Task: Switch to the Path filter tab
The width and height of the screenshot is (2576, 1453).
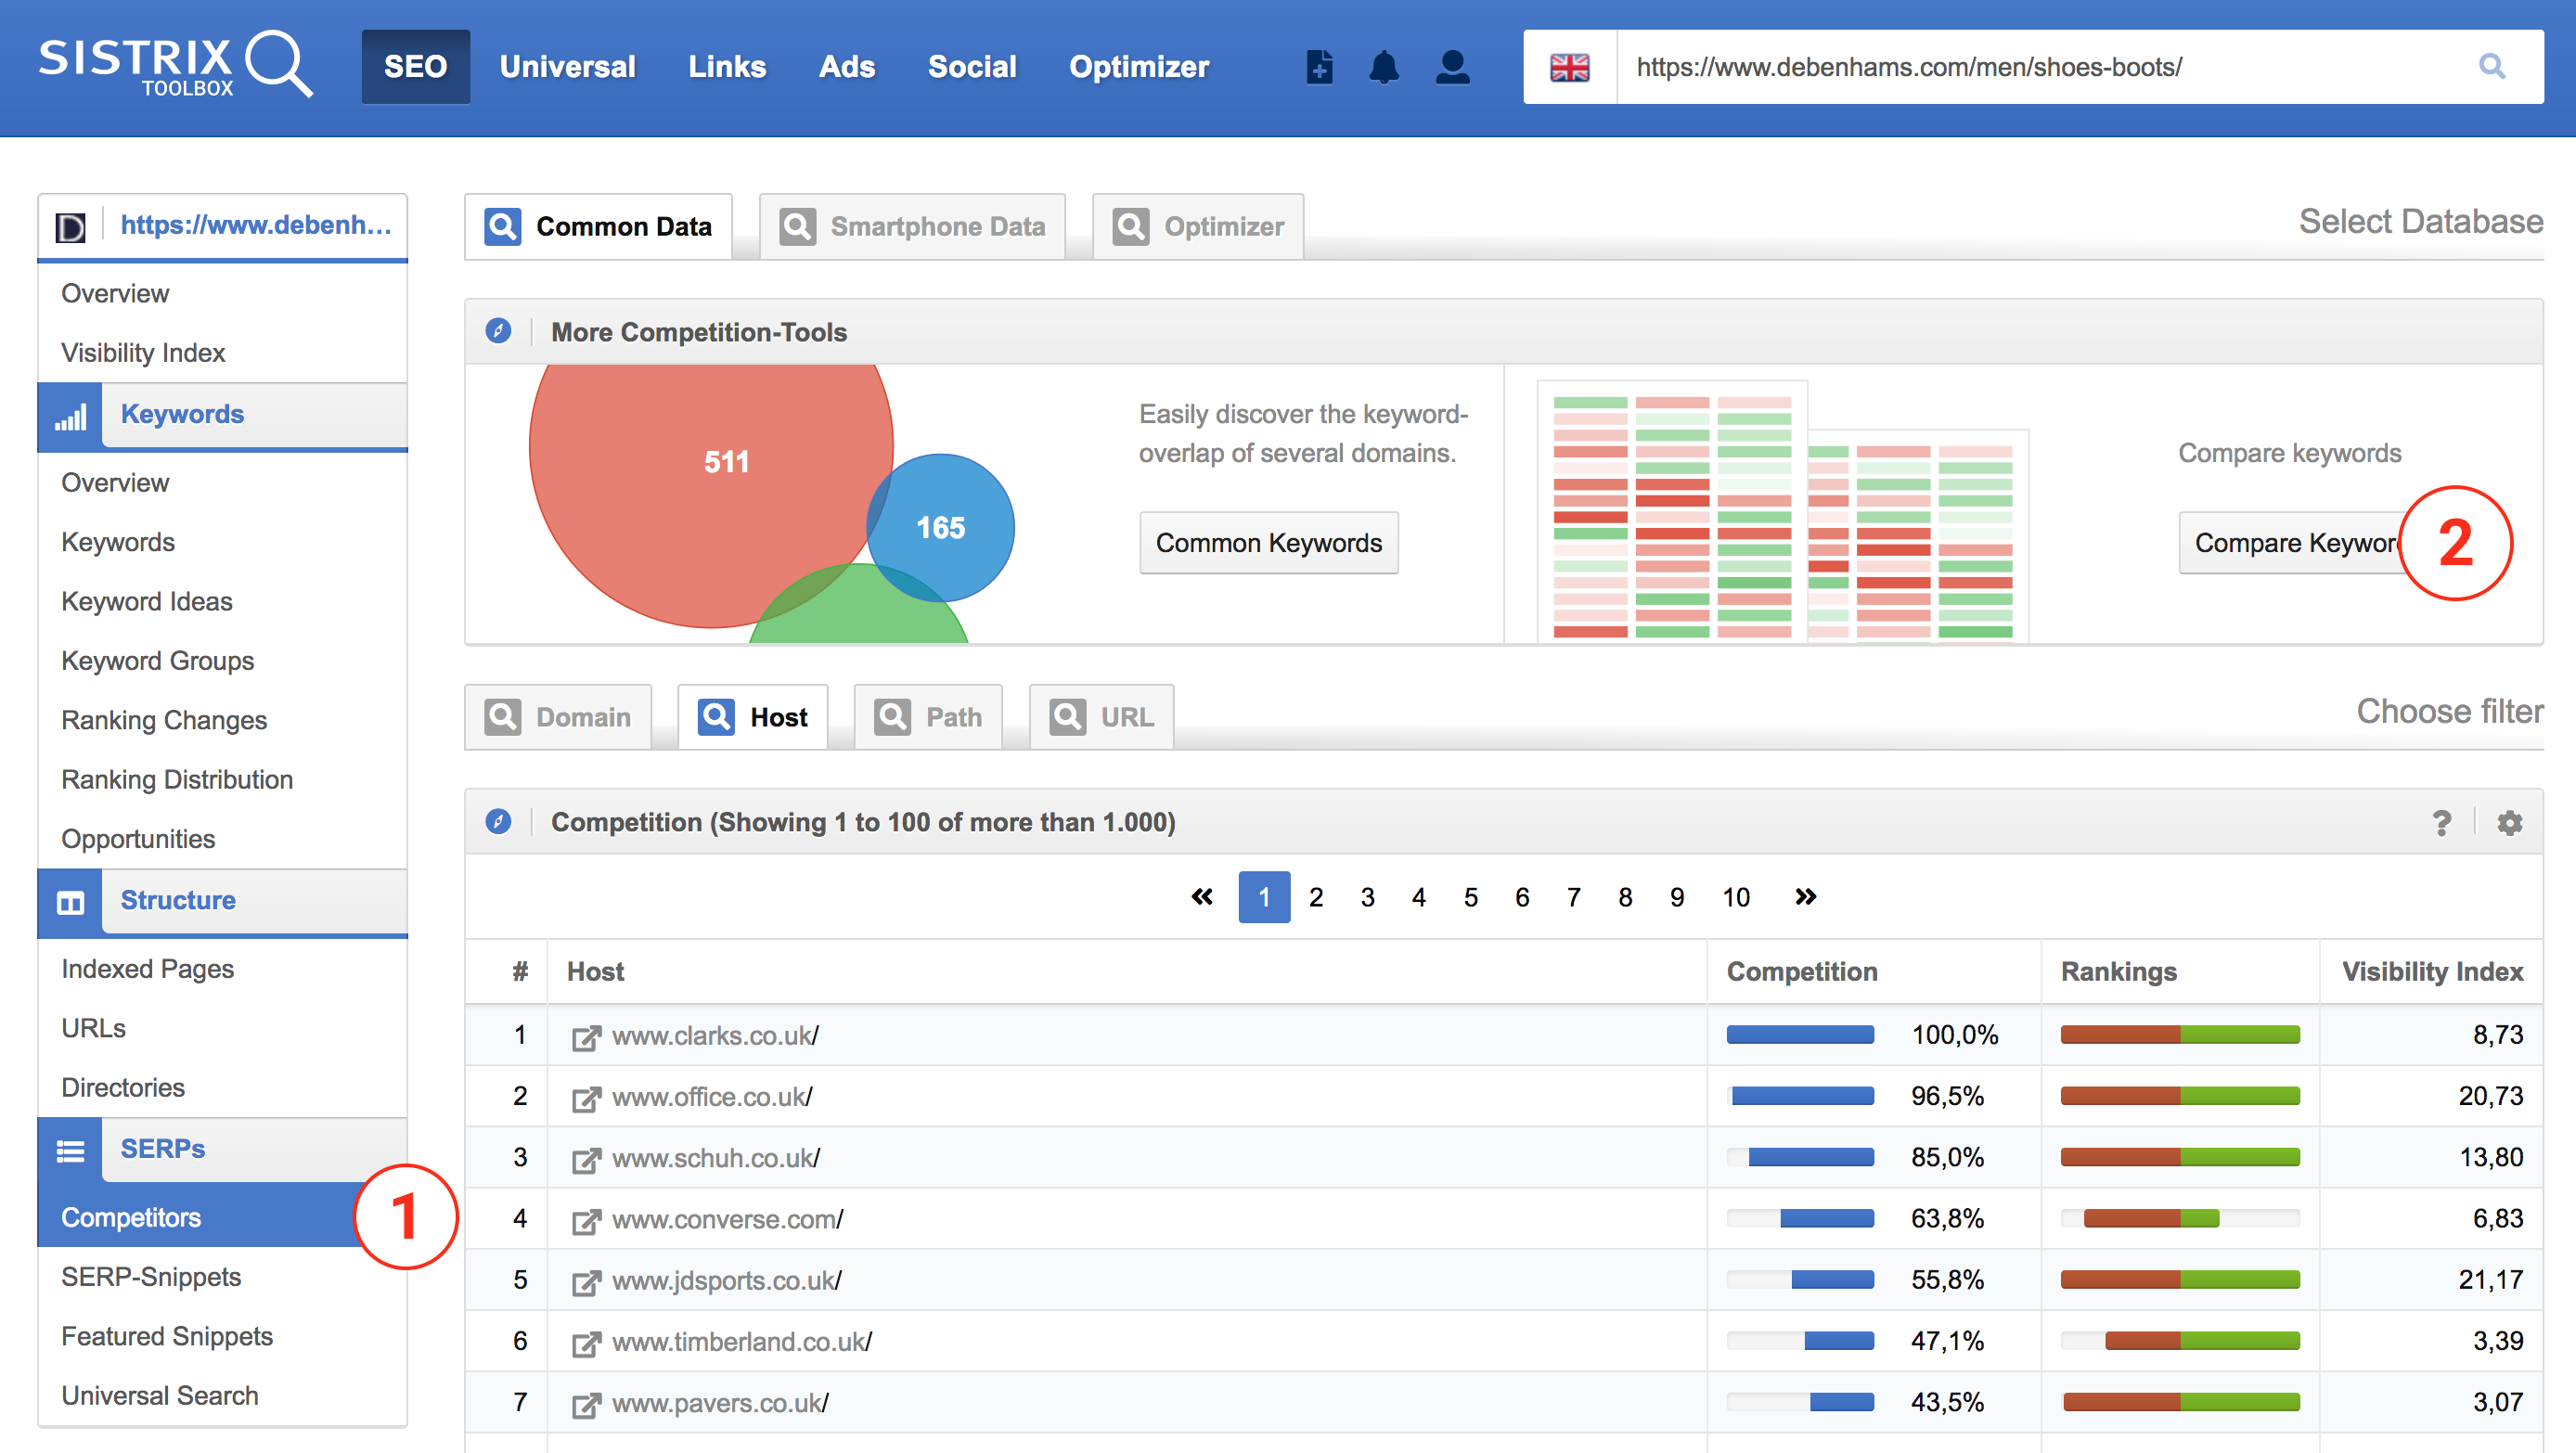Action: click(928, 717)
